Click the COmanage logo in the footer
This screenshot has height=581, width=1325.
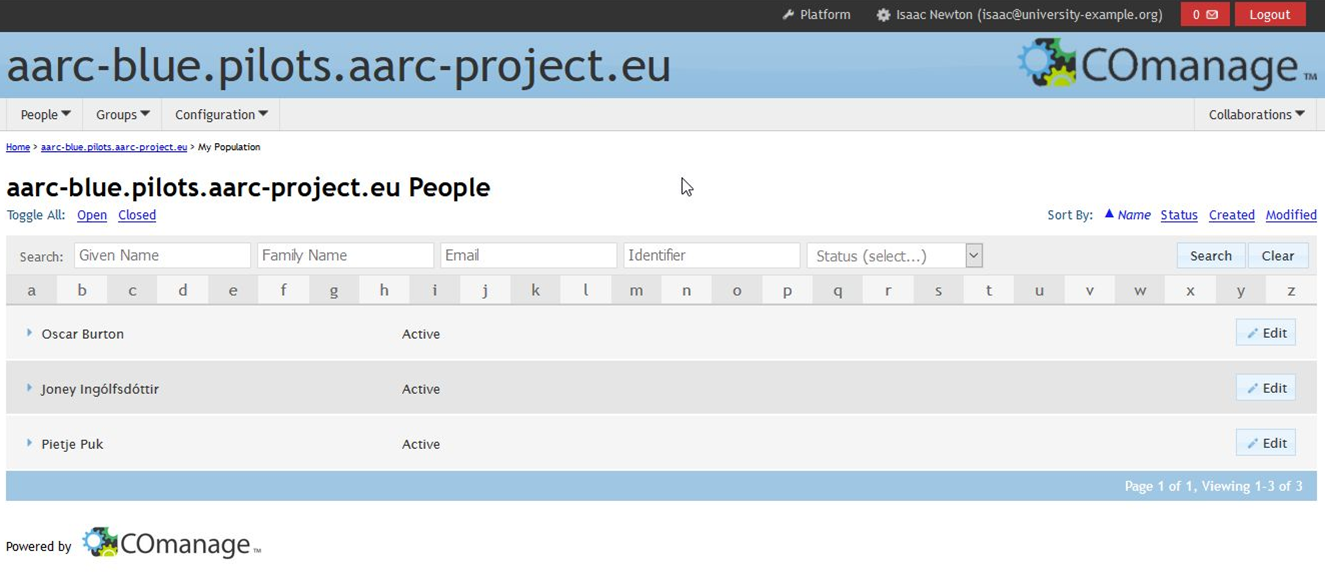click(x=170, y=543)
